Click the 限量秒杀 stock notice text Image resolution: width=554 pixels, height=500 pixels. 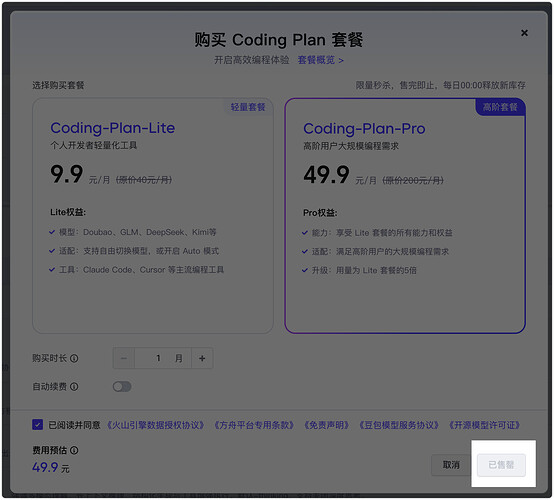click(x=440, y=85)
